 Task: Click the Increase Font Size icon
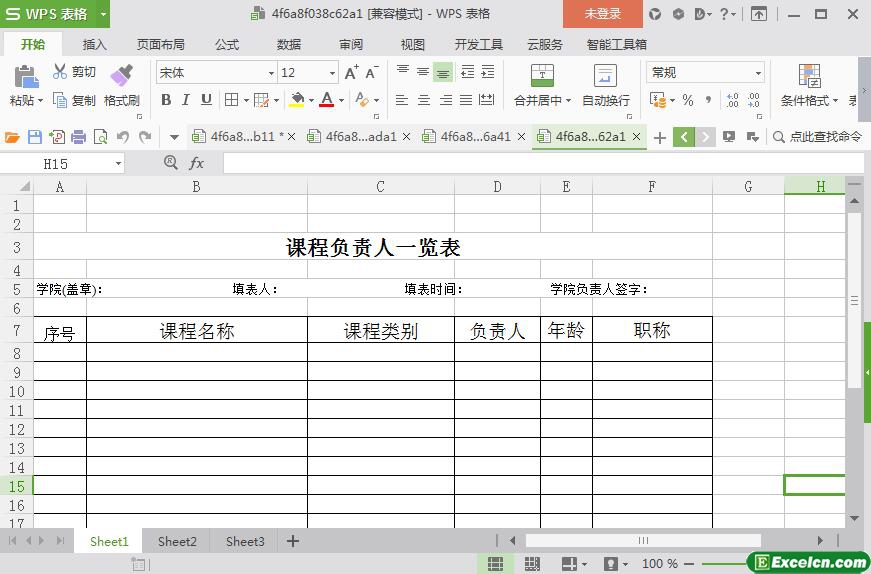coord(351,72)
